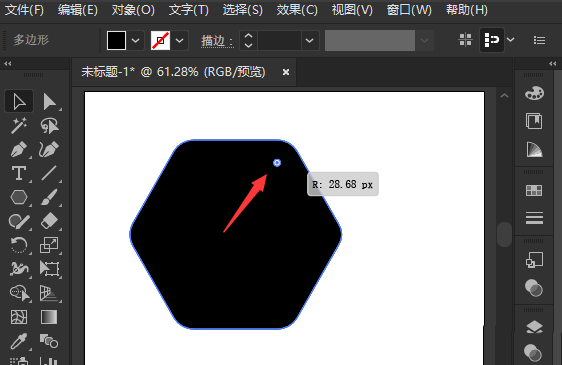Select the Rotate tool

(x=19, y=245)
